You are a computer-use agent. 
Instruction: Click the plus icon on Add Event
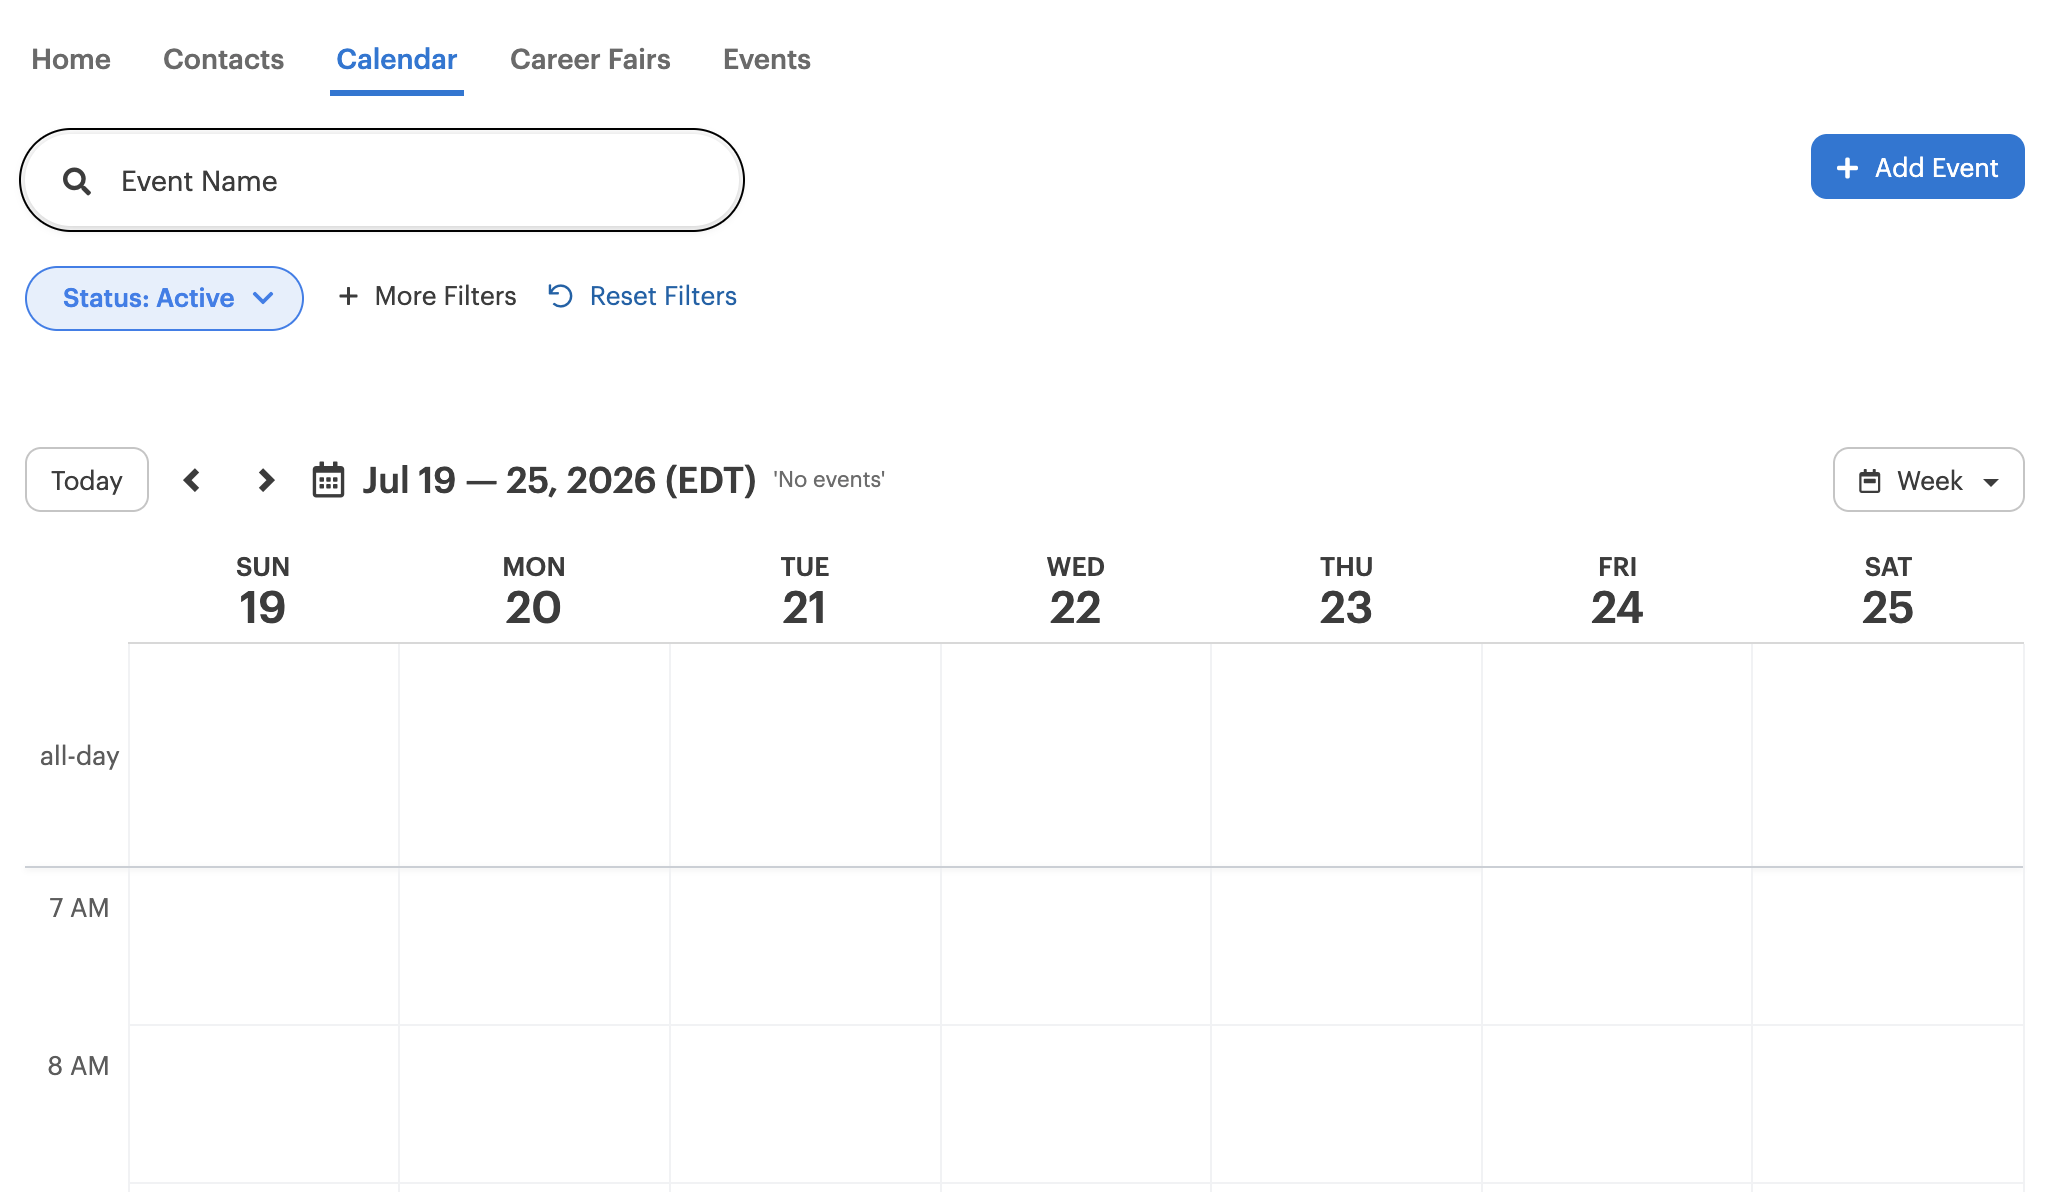coord(1847,168)
